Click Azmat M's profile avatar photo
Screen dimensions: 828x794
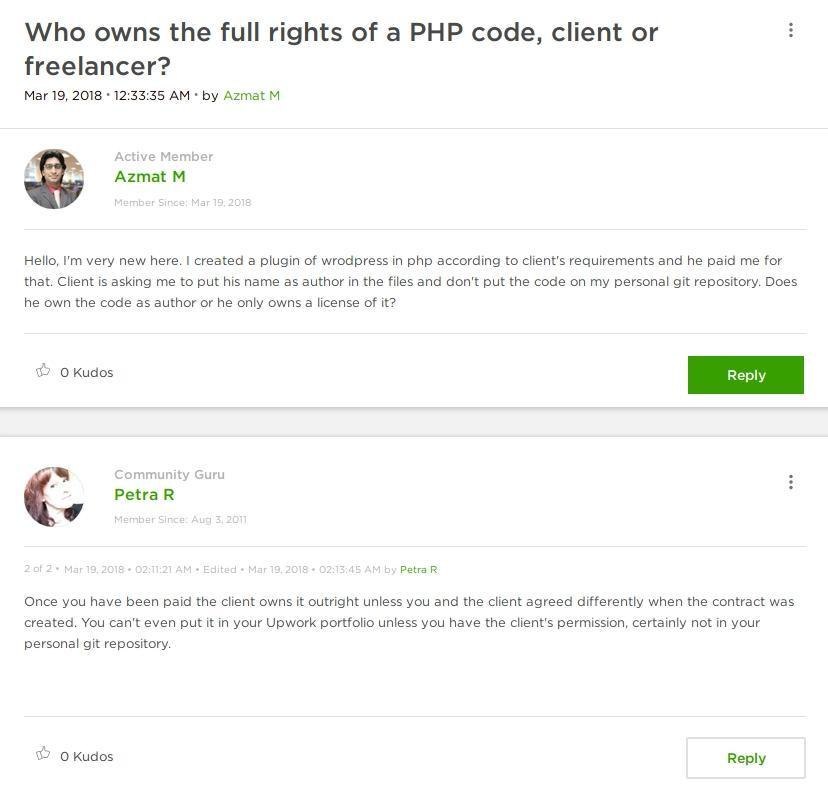(54, 179)
